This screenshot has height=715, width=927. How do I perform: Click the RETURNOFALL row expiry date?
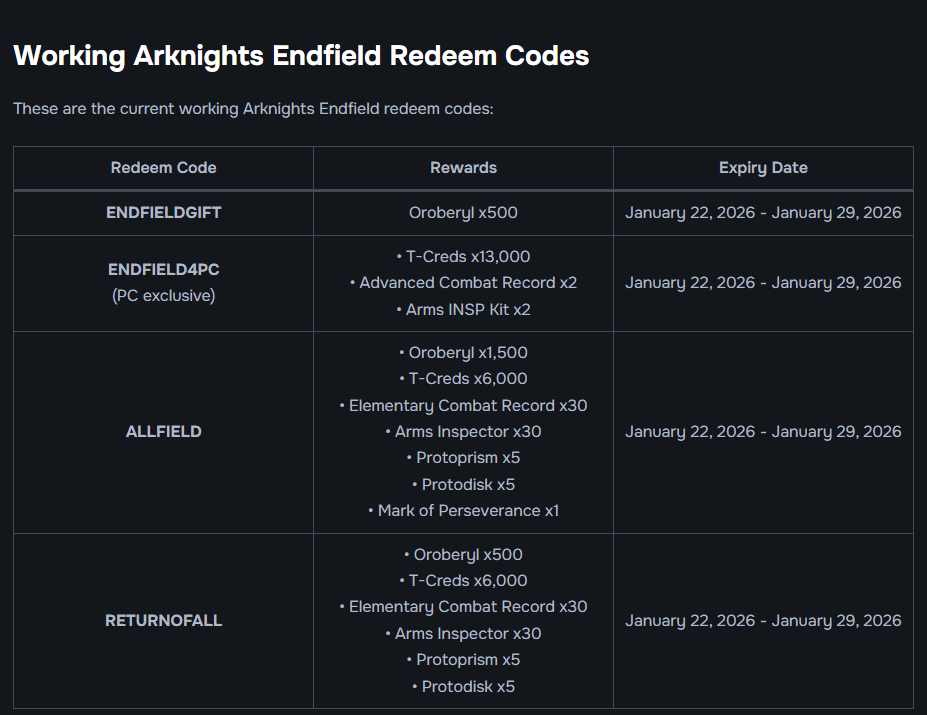(763, 621)
